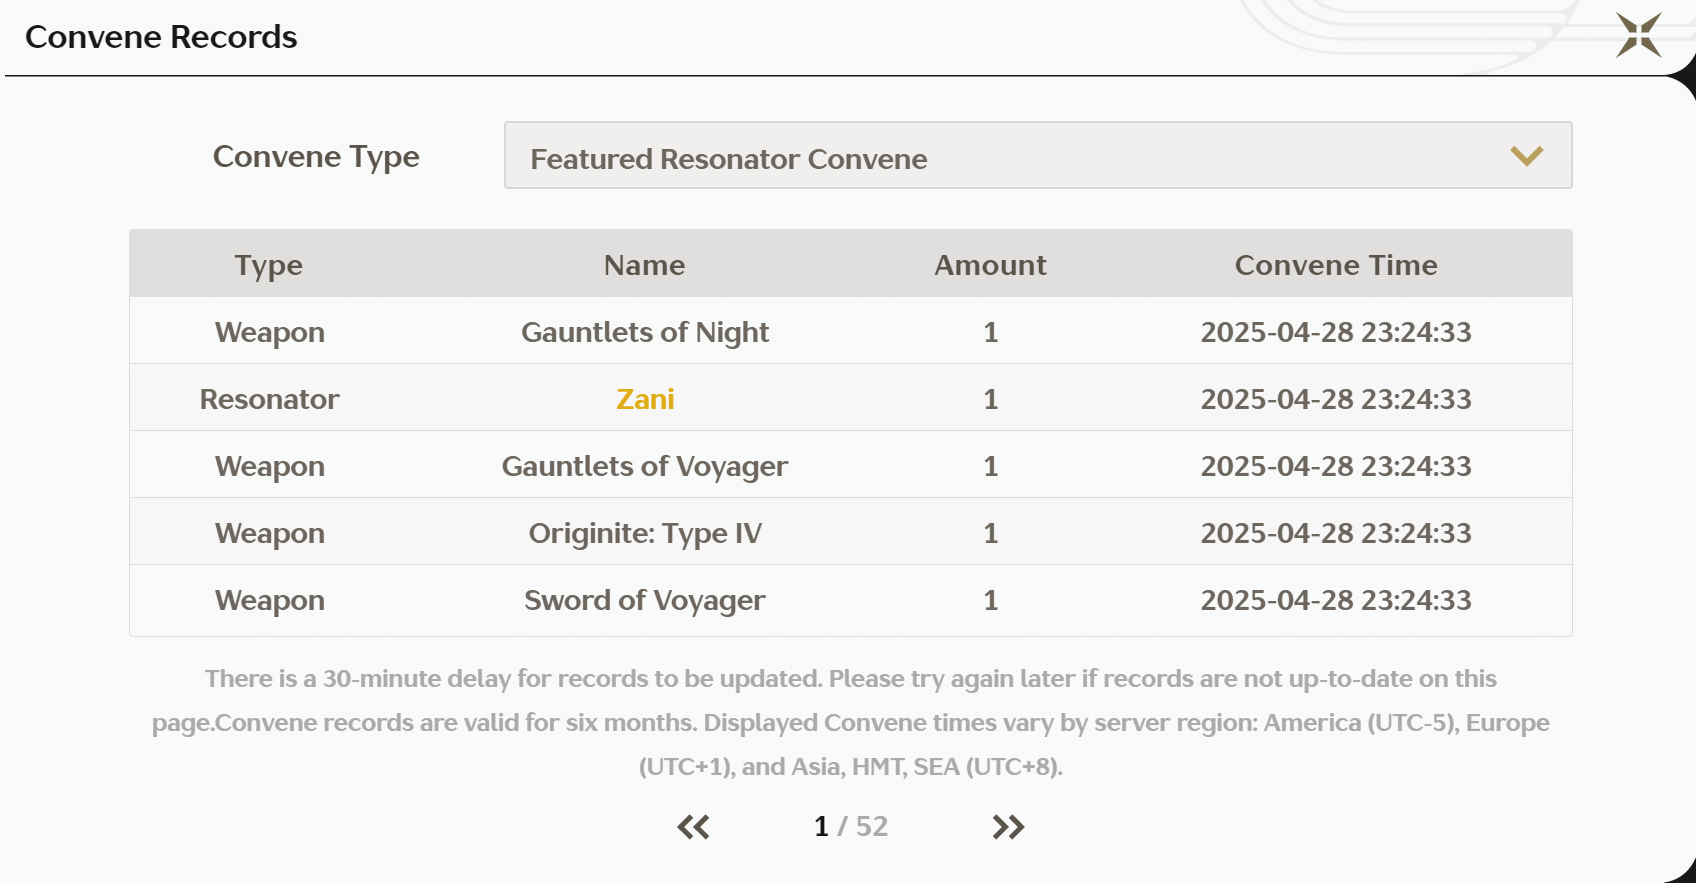Click the Gauntlets of Night row
Viewport: 1696px width, 884px height.
click(x=645, y=332)
